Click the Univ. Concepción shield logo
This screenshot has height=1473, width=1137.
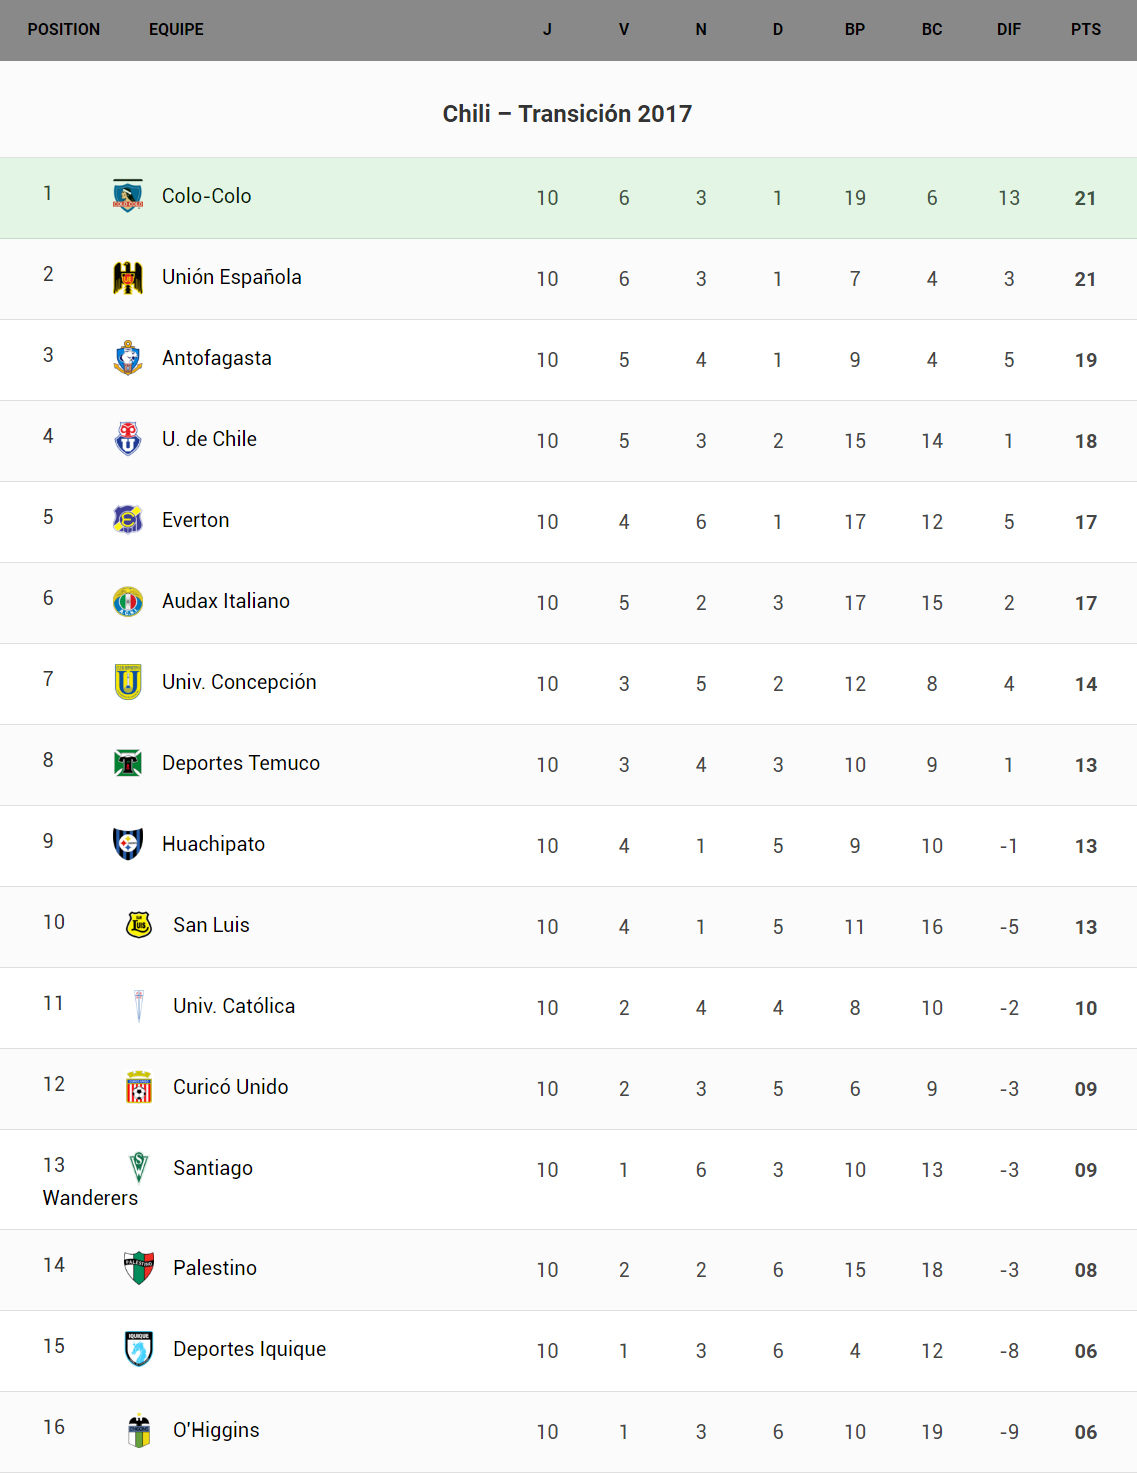(x=128, y=682)
